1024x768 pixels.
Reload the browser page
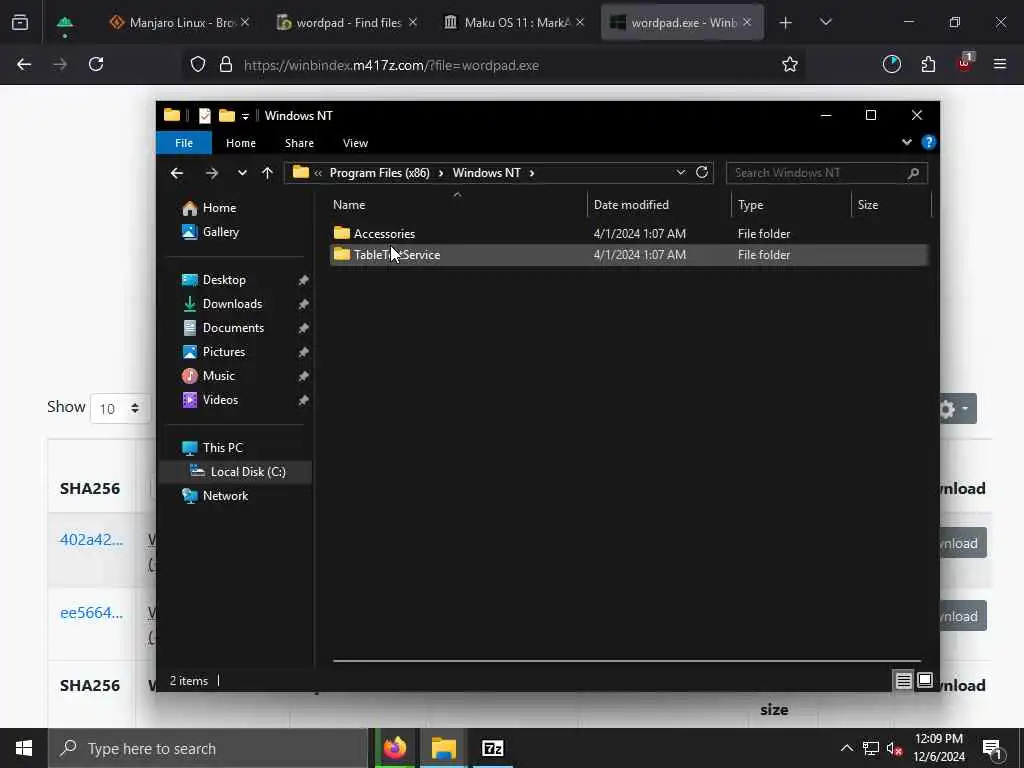pyautogui.click(x=96, y=65)
